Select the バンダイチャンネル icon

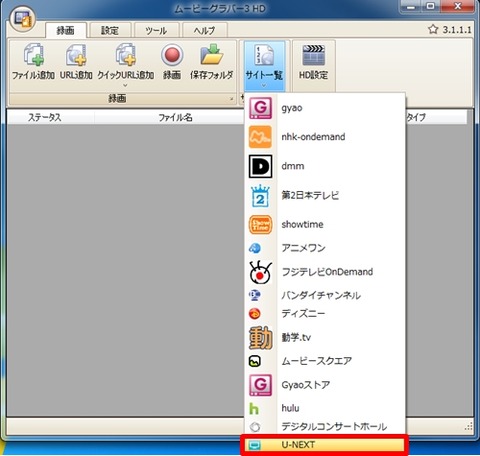[x=255, y=295]
